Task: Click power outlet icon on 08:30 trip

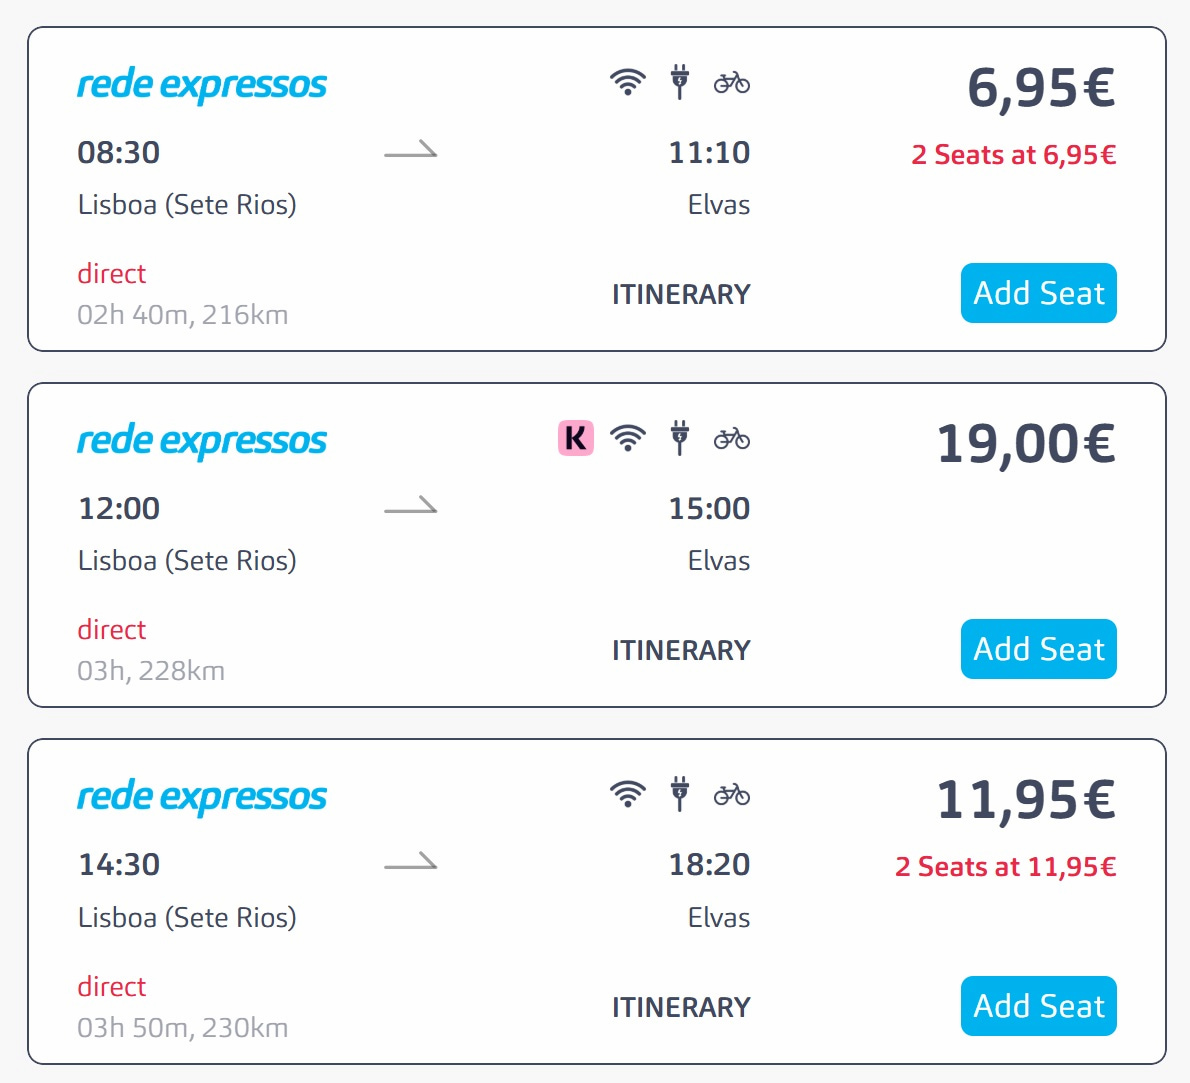Action: click(x=680, y=82)
